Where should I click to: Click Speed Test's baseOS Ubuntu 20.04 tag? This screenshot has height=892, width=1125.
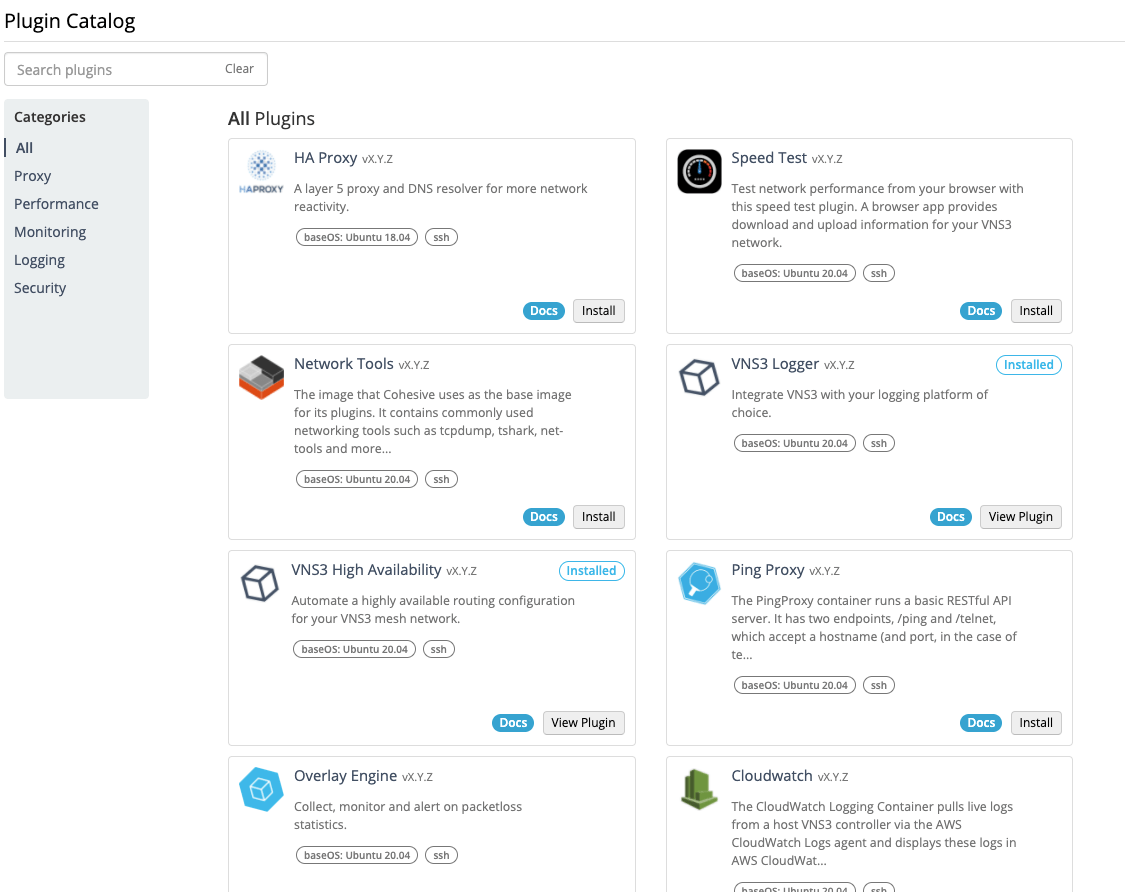tap(795, 273)
